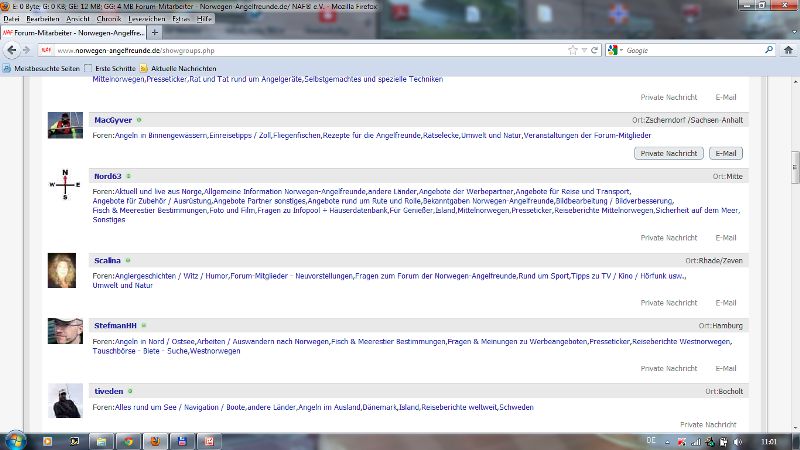Click the Windows Start button

(x=14, y=439)
